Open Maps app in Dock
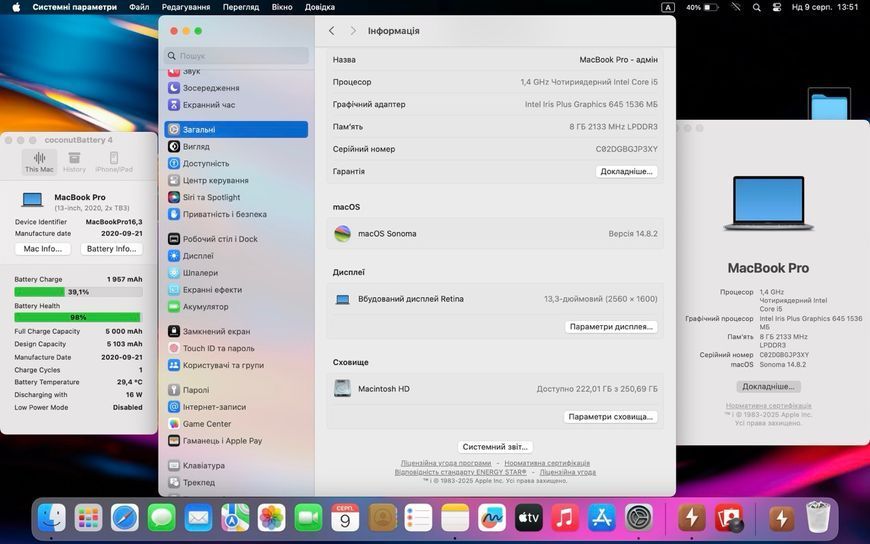This screenshot has width=870, height=544. (x=235, y=517)
